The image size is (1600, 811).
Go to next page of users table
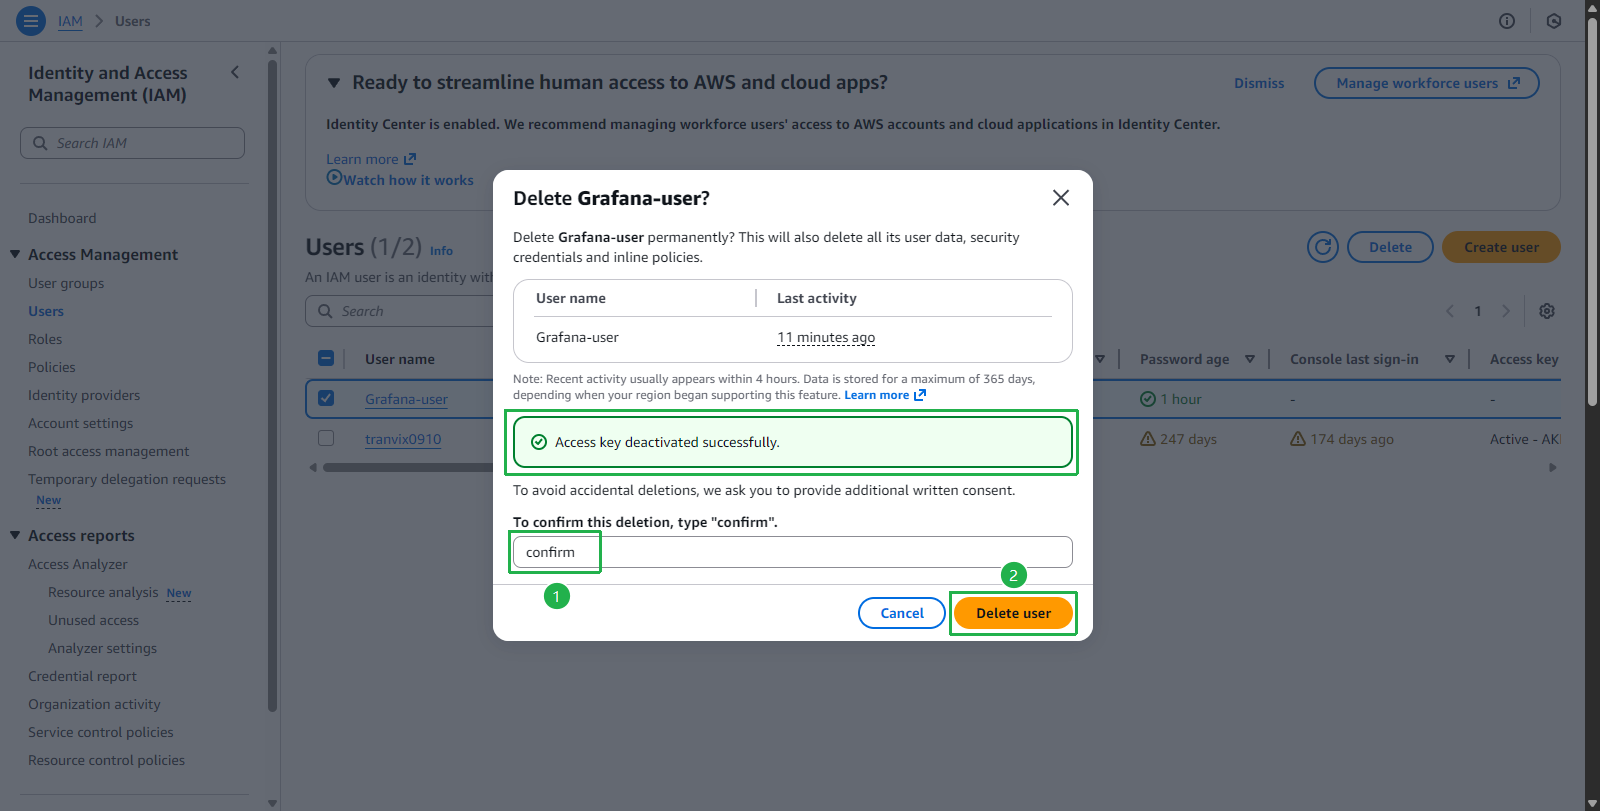click(x=1506, y=311)
